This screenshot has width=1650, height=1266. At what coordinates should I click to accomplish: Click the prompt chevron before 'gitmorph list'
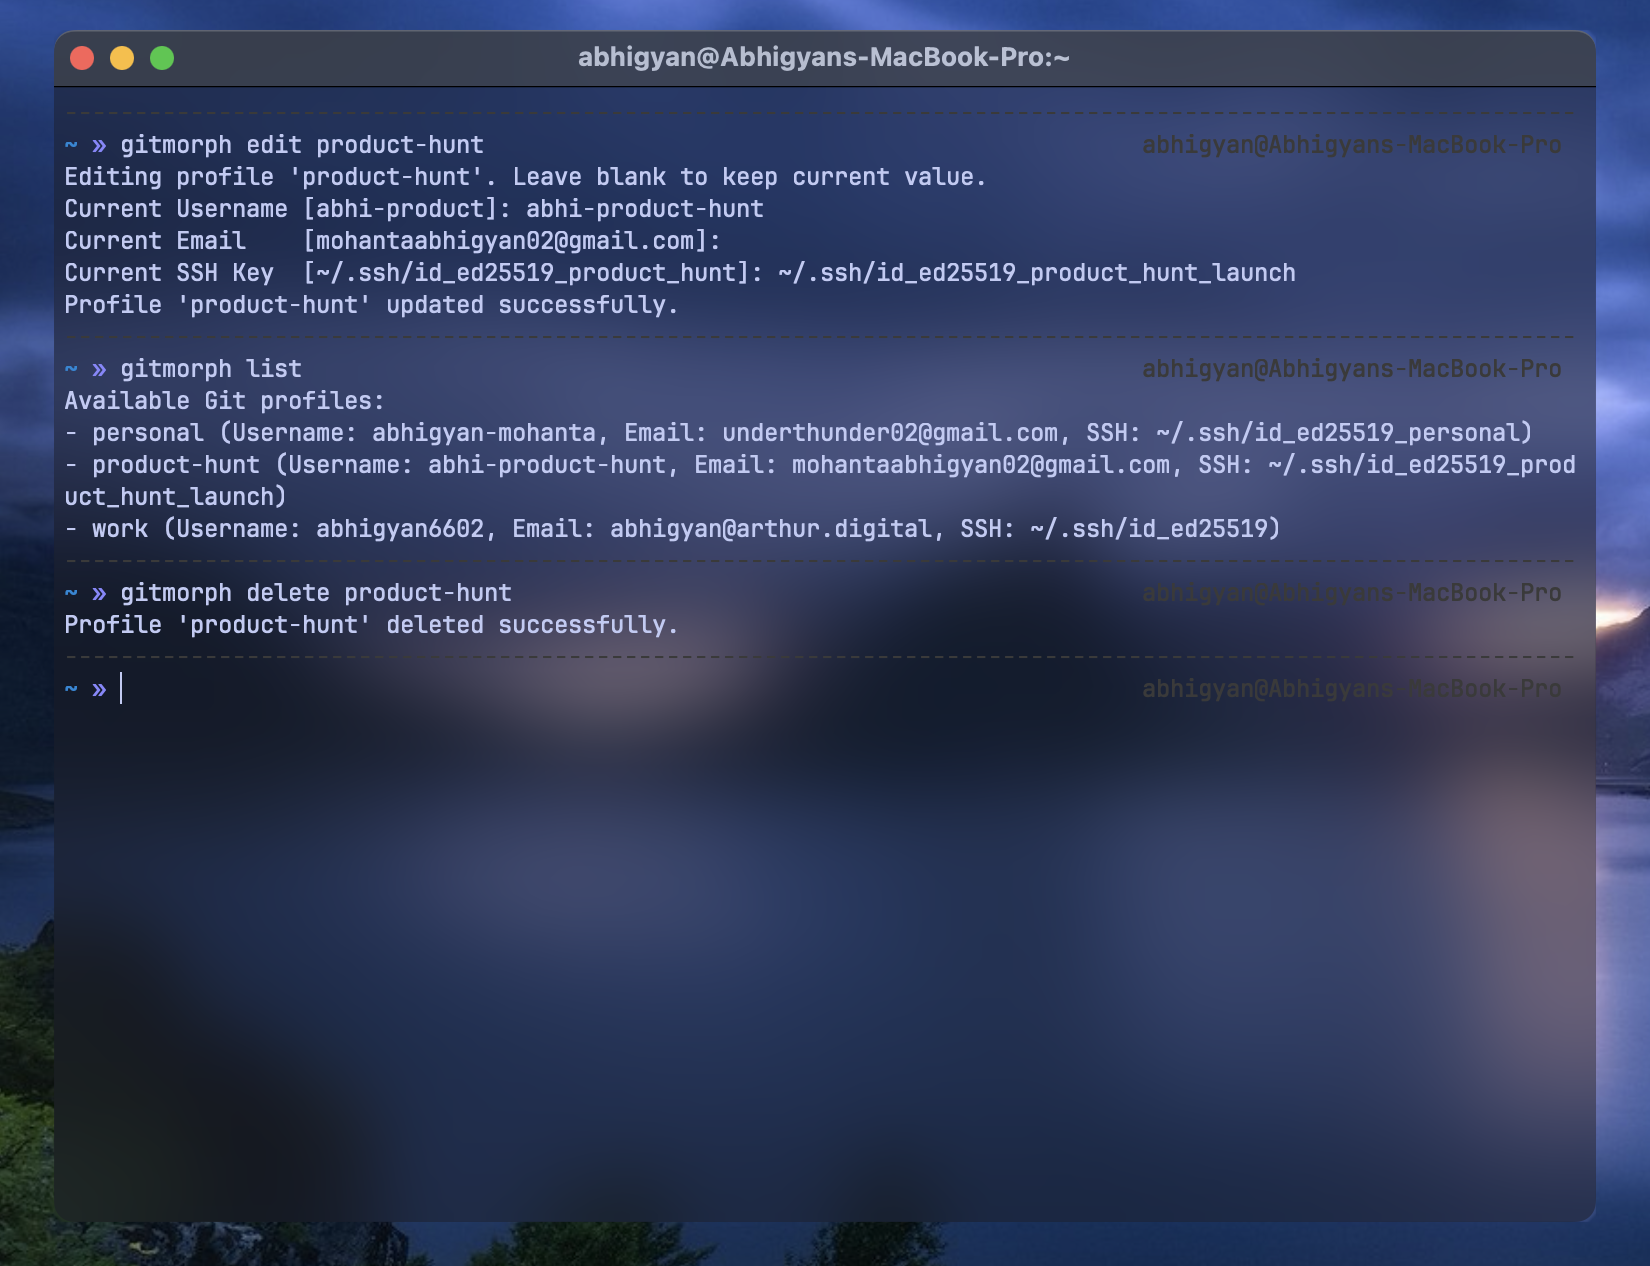point(99,369)
